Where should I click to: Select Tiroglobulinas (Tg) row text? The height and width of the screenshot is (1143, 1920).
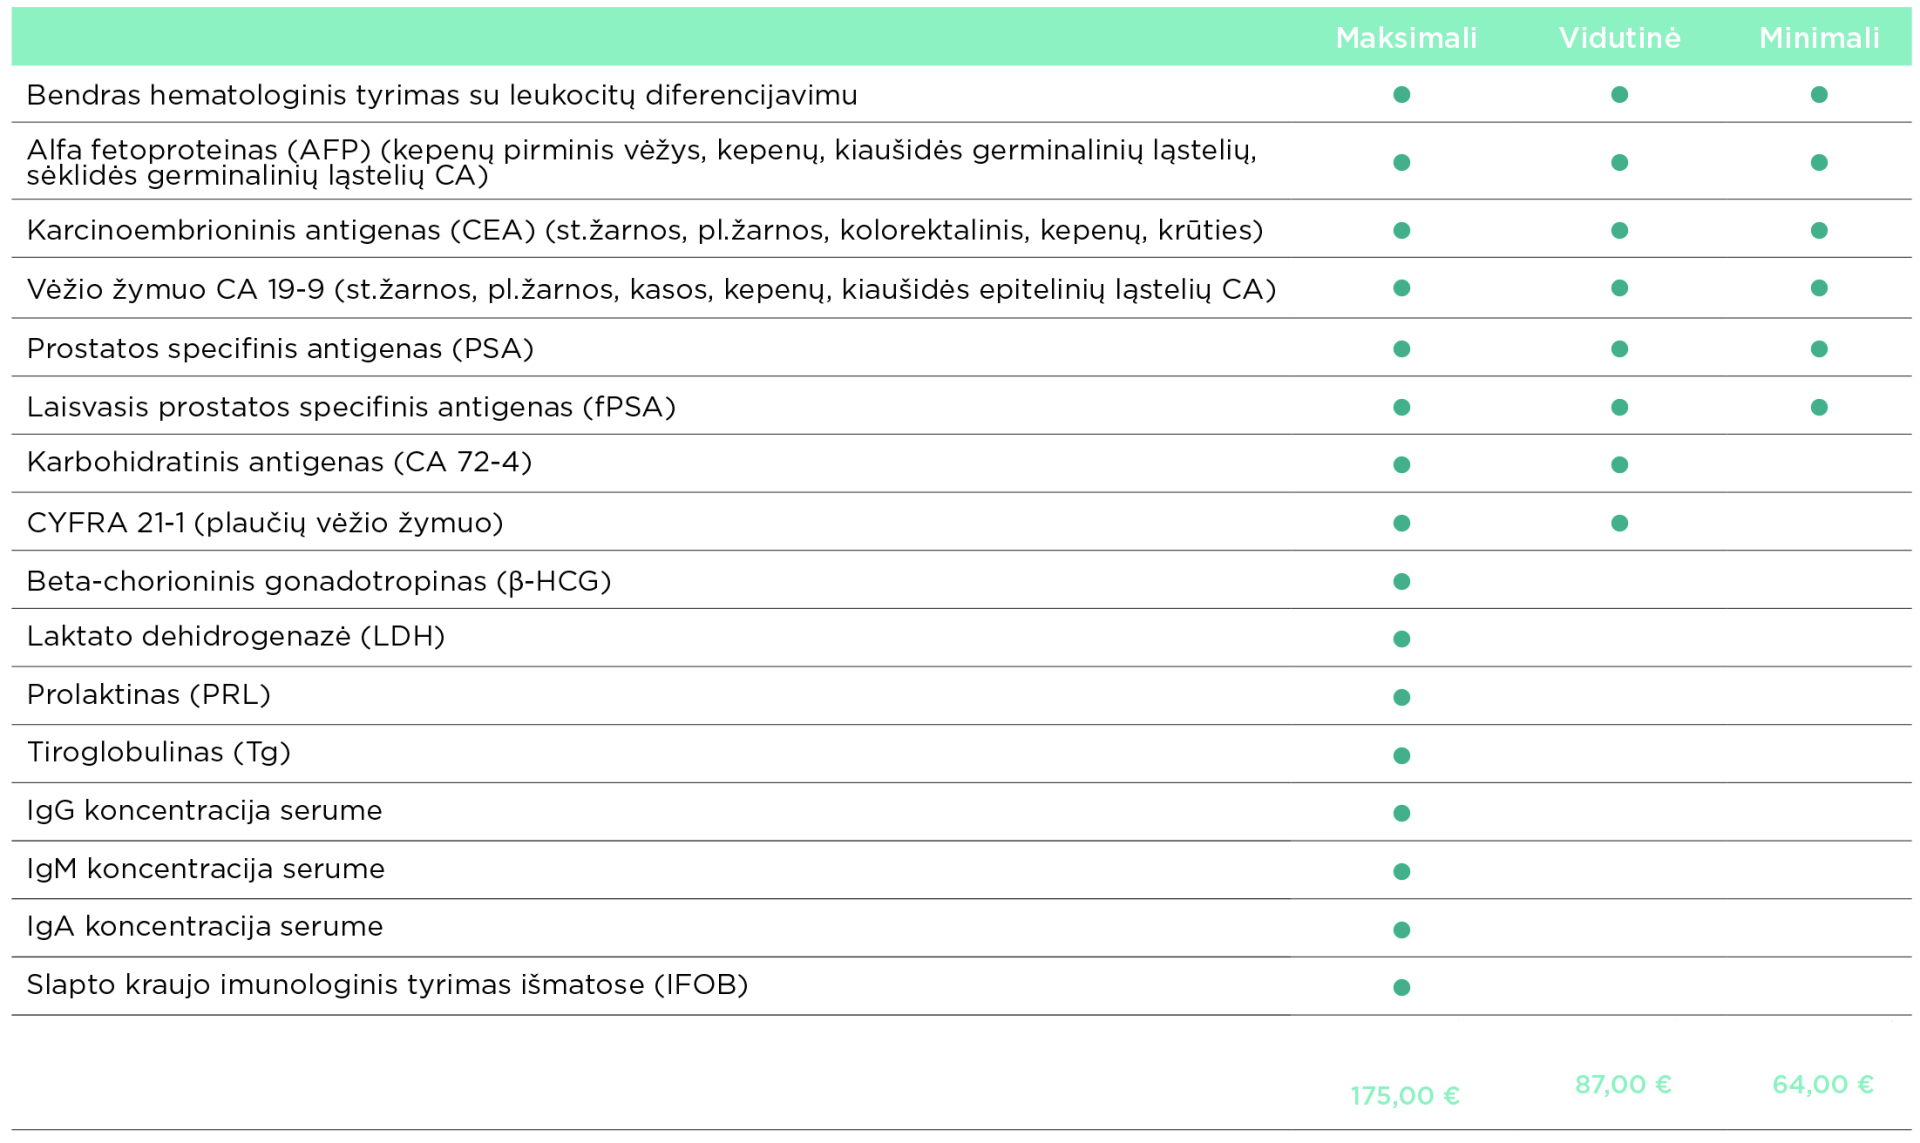point(159,752)
